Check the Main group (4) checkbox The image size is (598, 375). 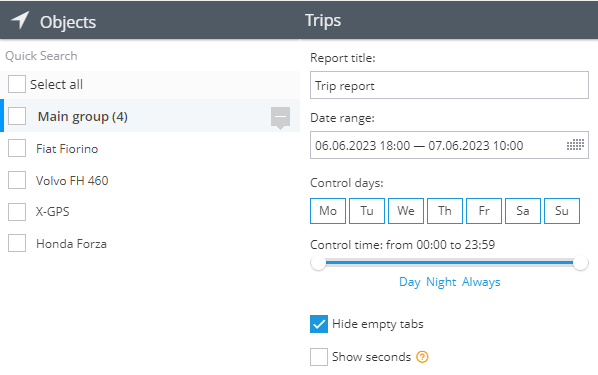[17, 116]
